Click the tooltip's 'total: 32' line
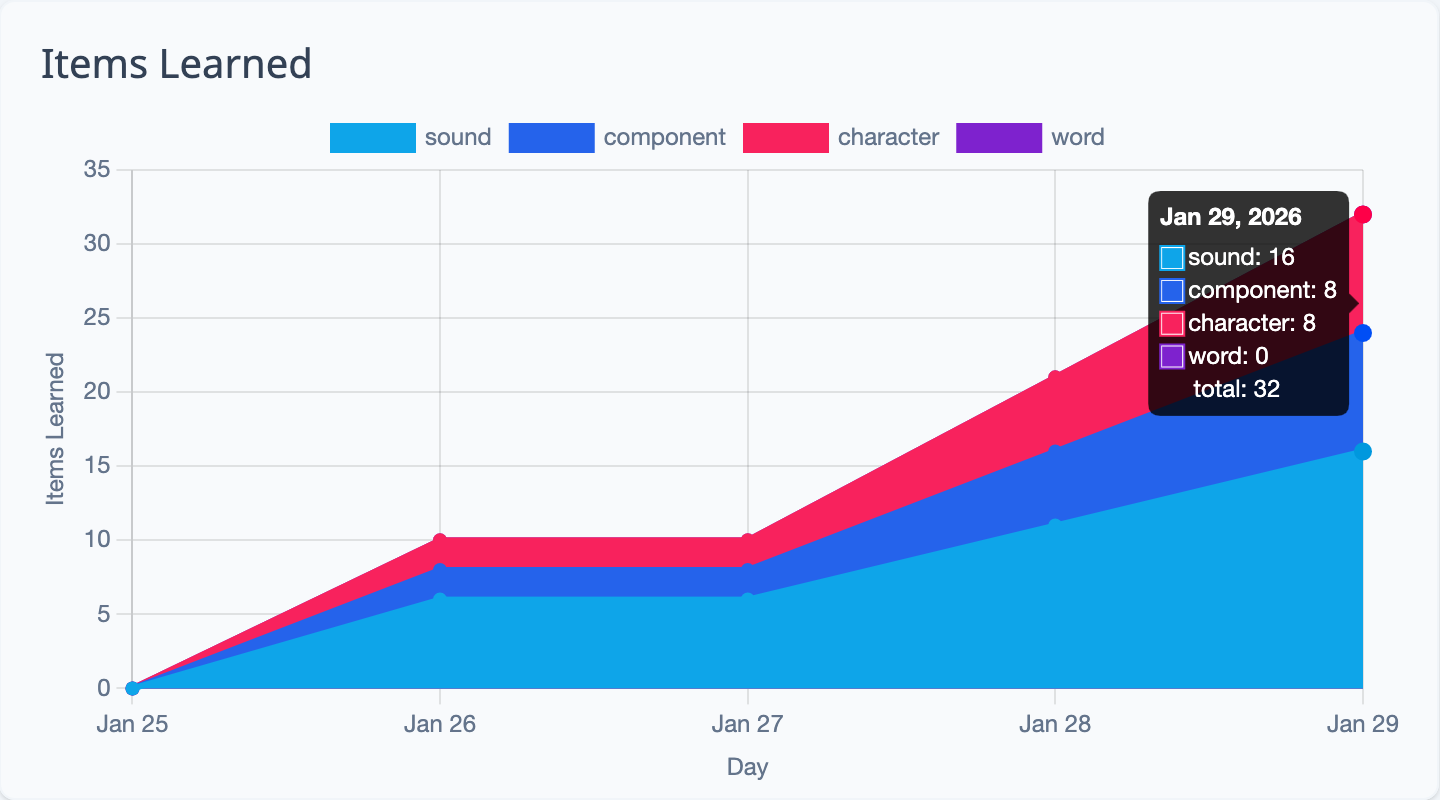 [x=1236, y=389]
